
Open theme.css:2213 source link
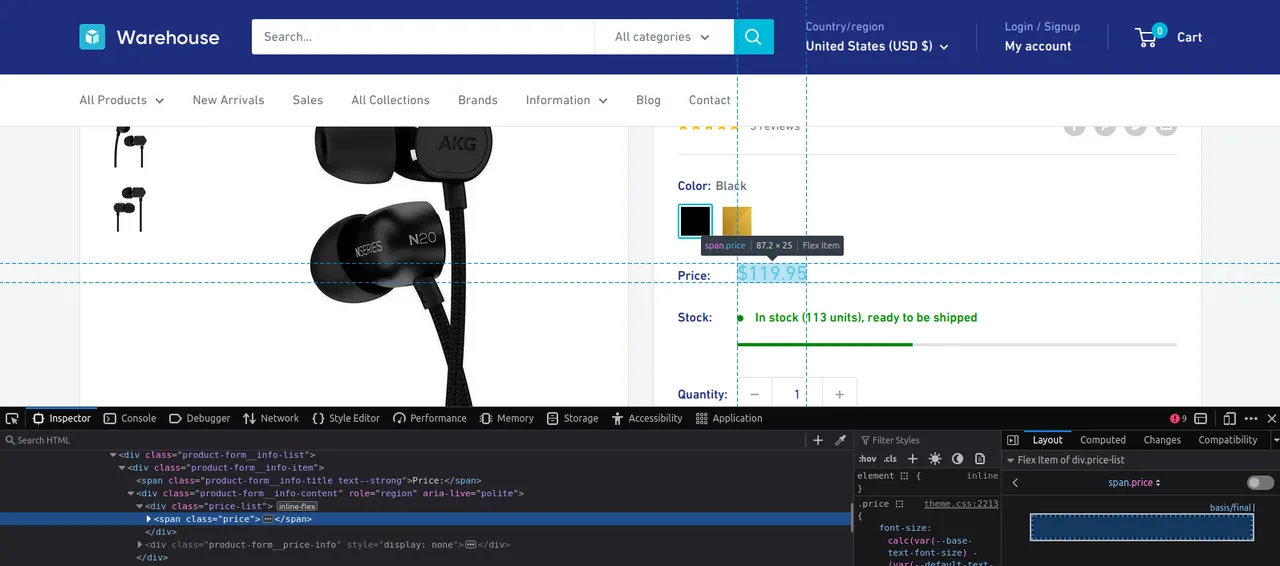coord(961,504)
